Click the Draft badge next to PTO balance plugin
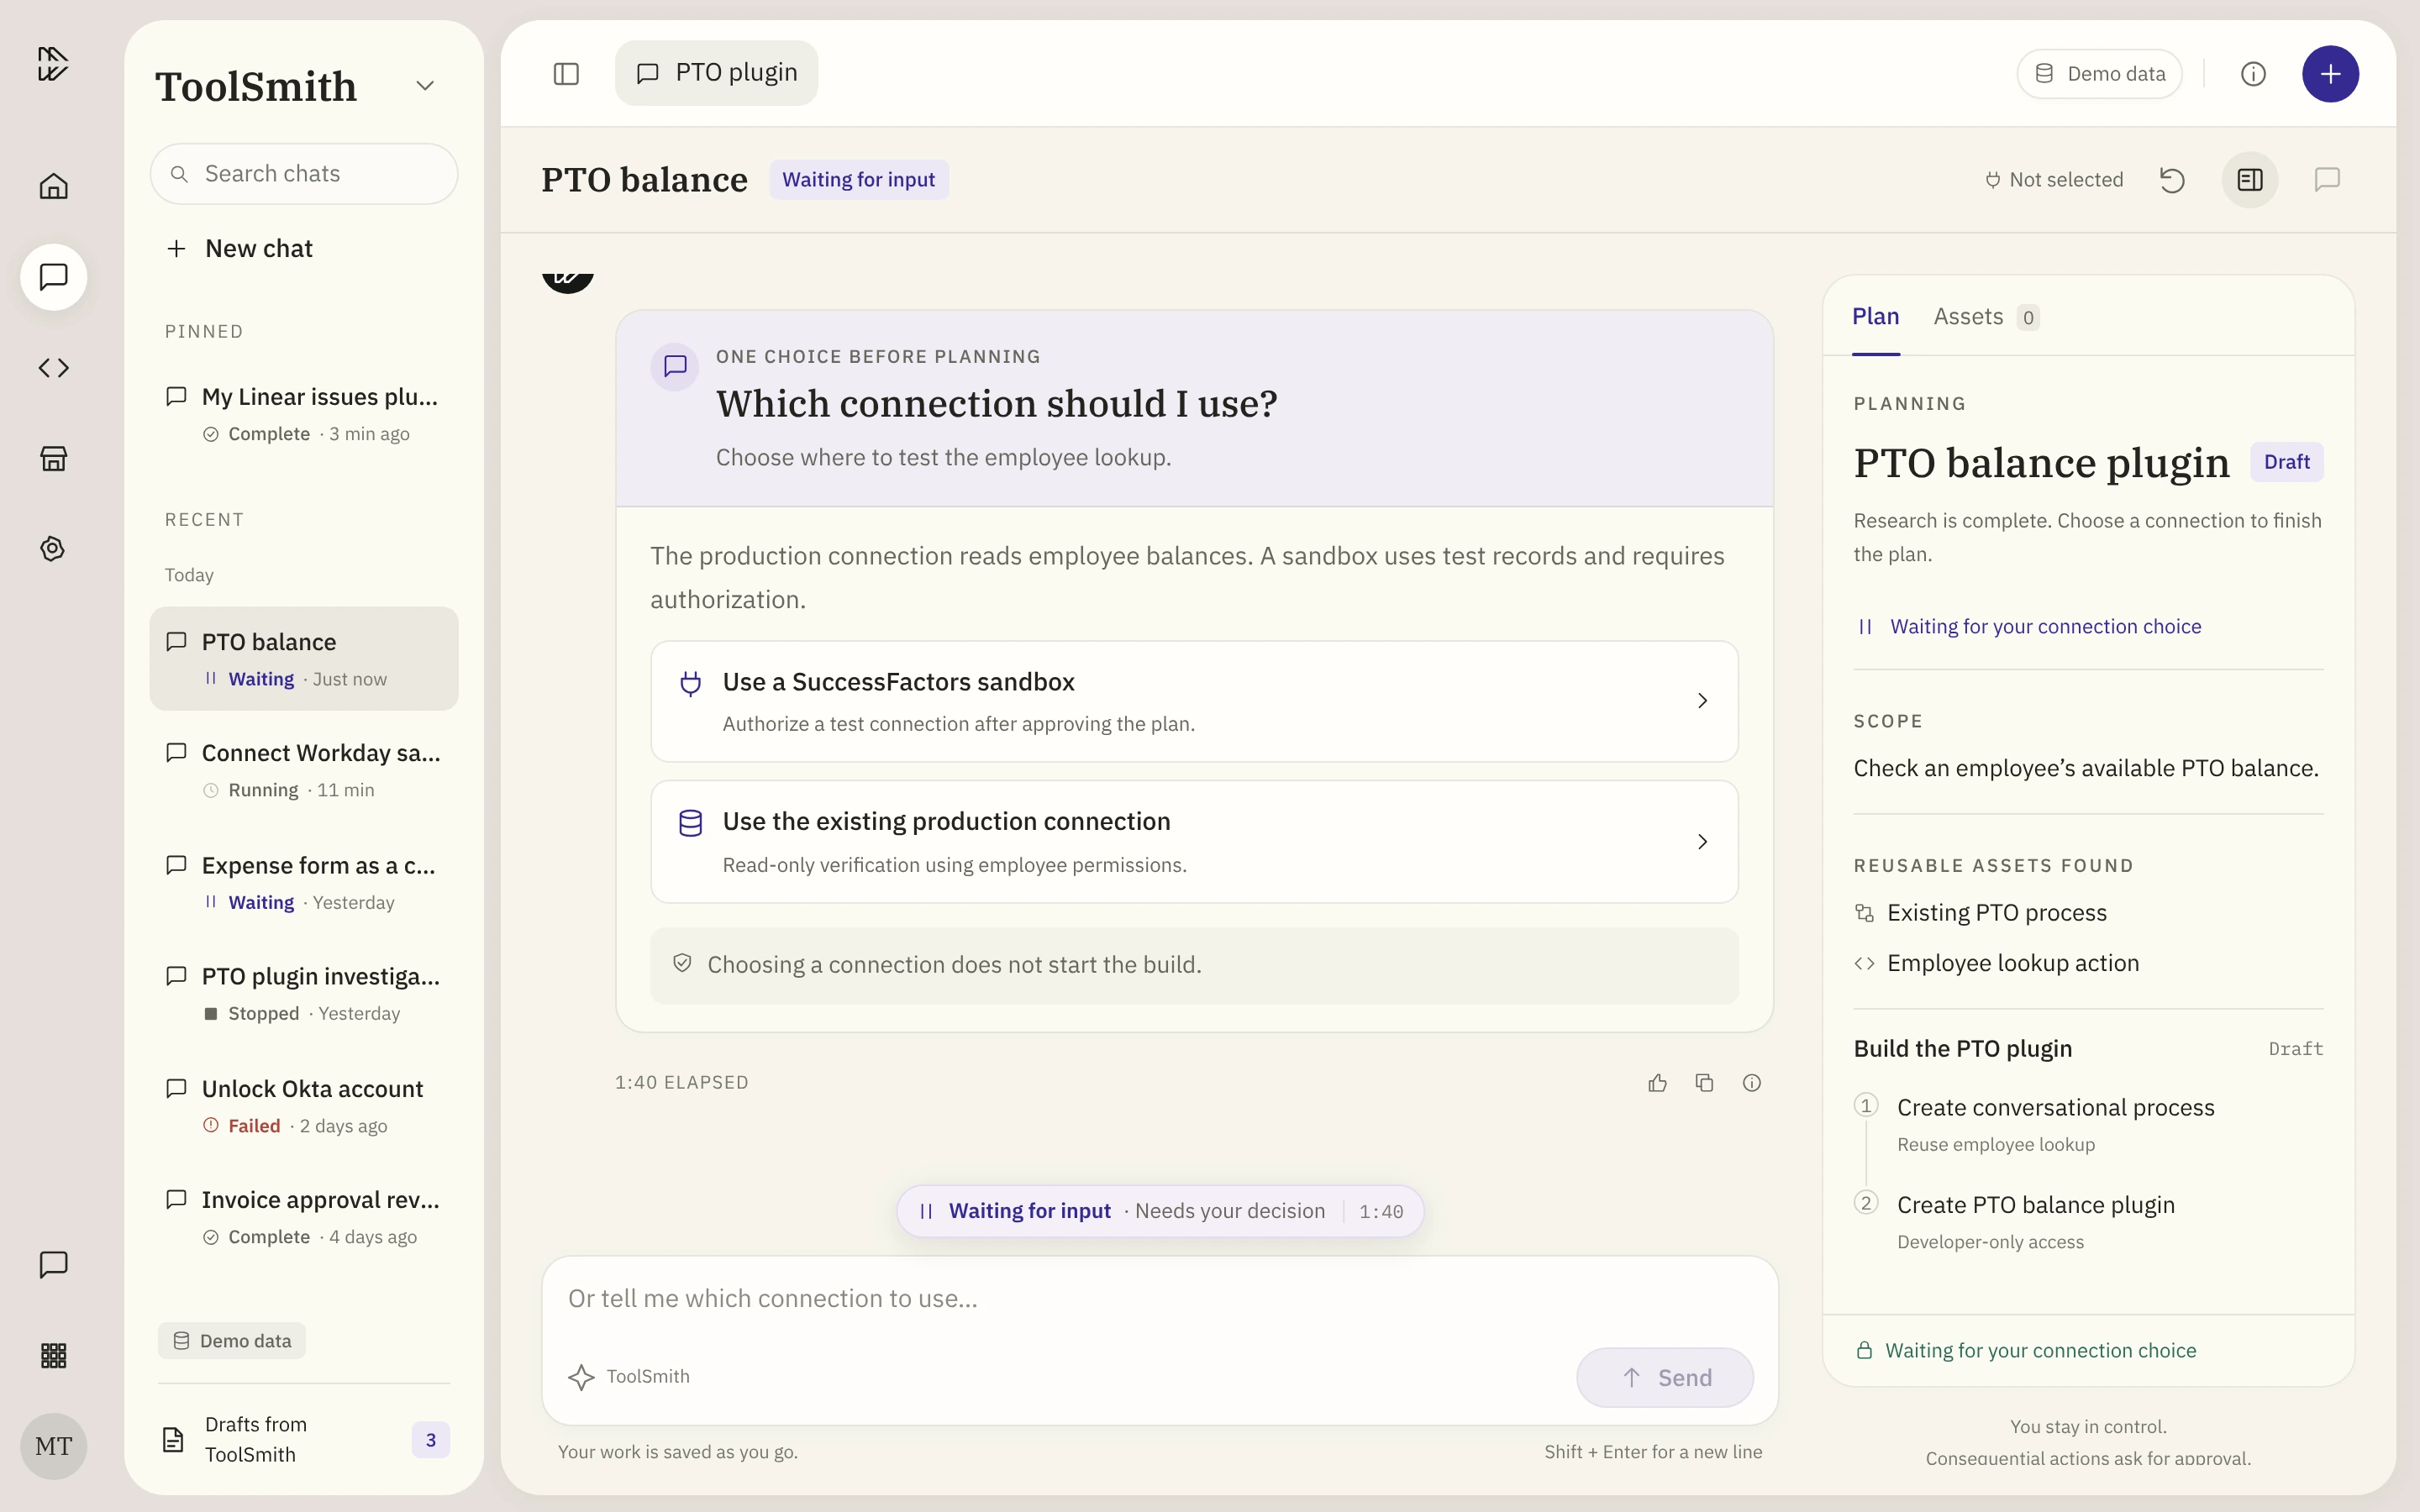The image size is (2420, 1512). pos(2286,462)
